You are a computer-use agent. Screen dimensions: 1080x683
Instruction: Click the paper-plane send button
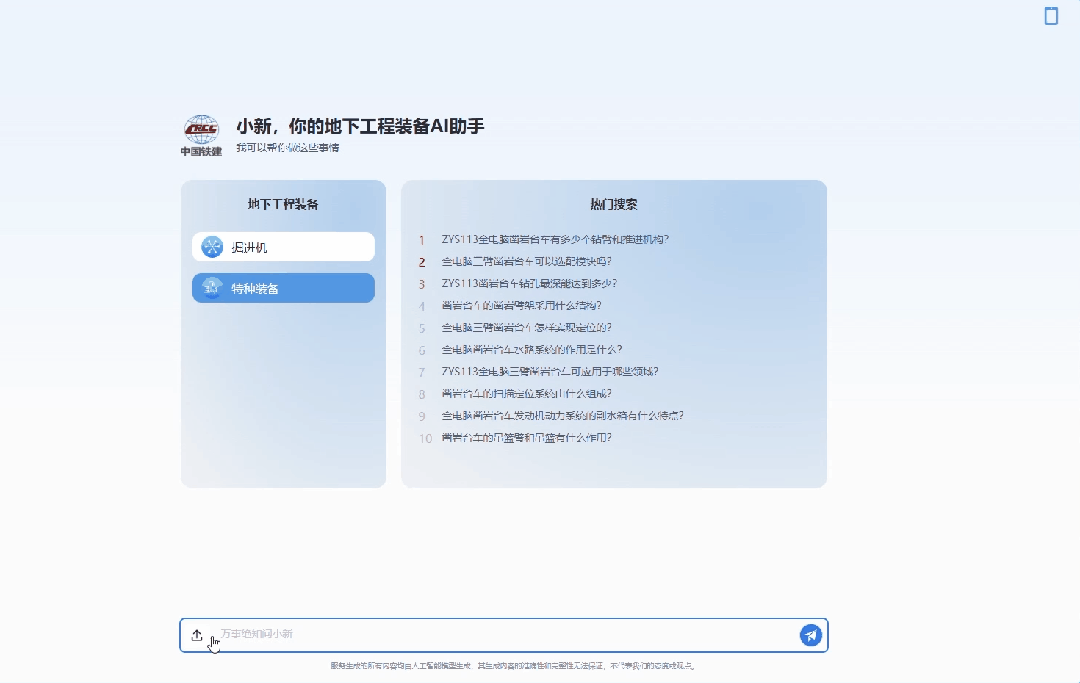811,635
